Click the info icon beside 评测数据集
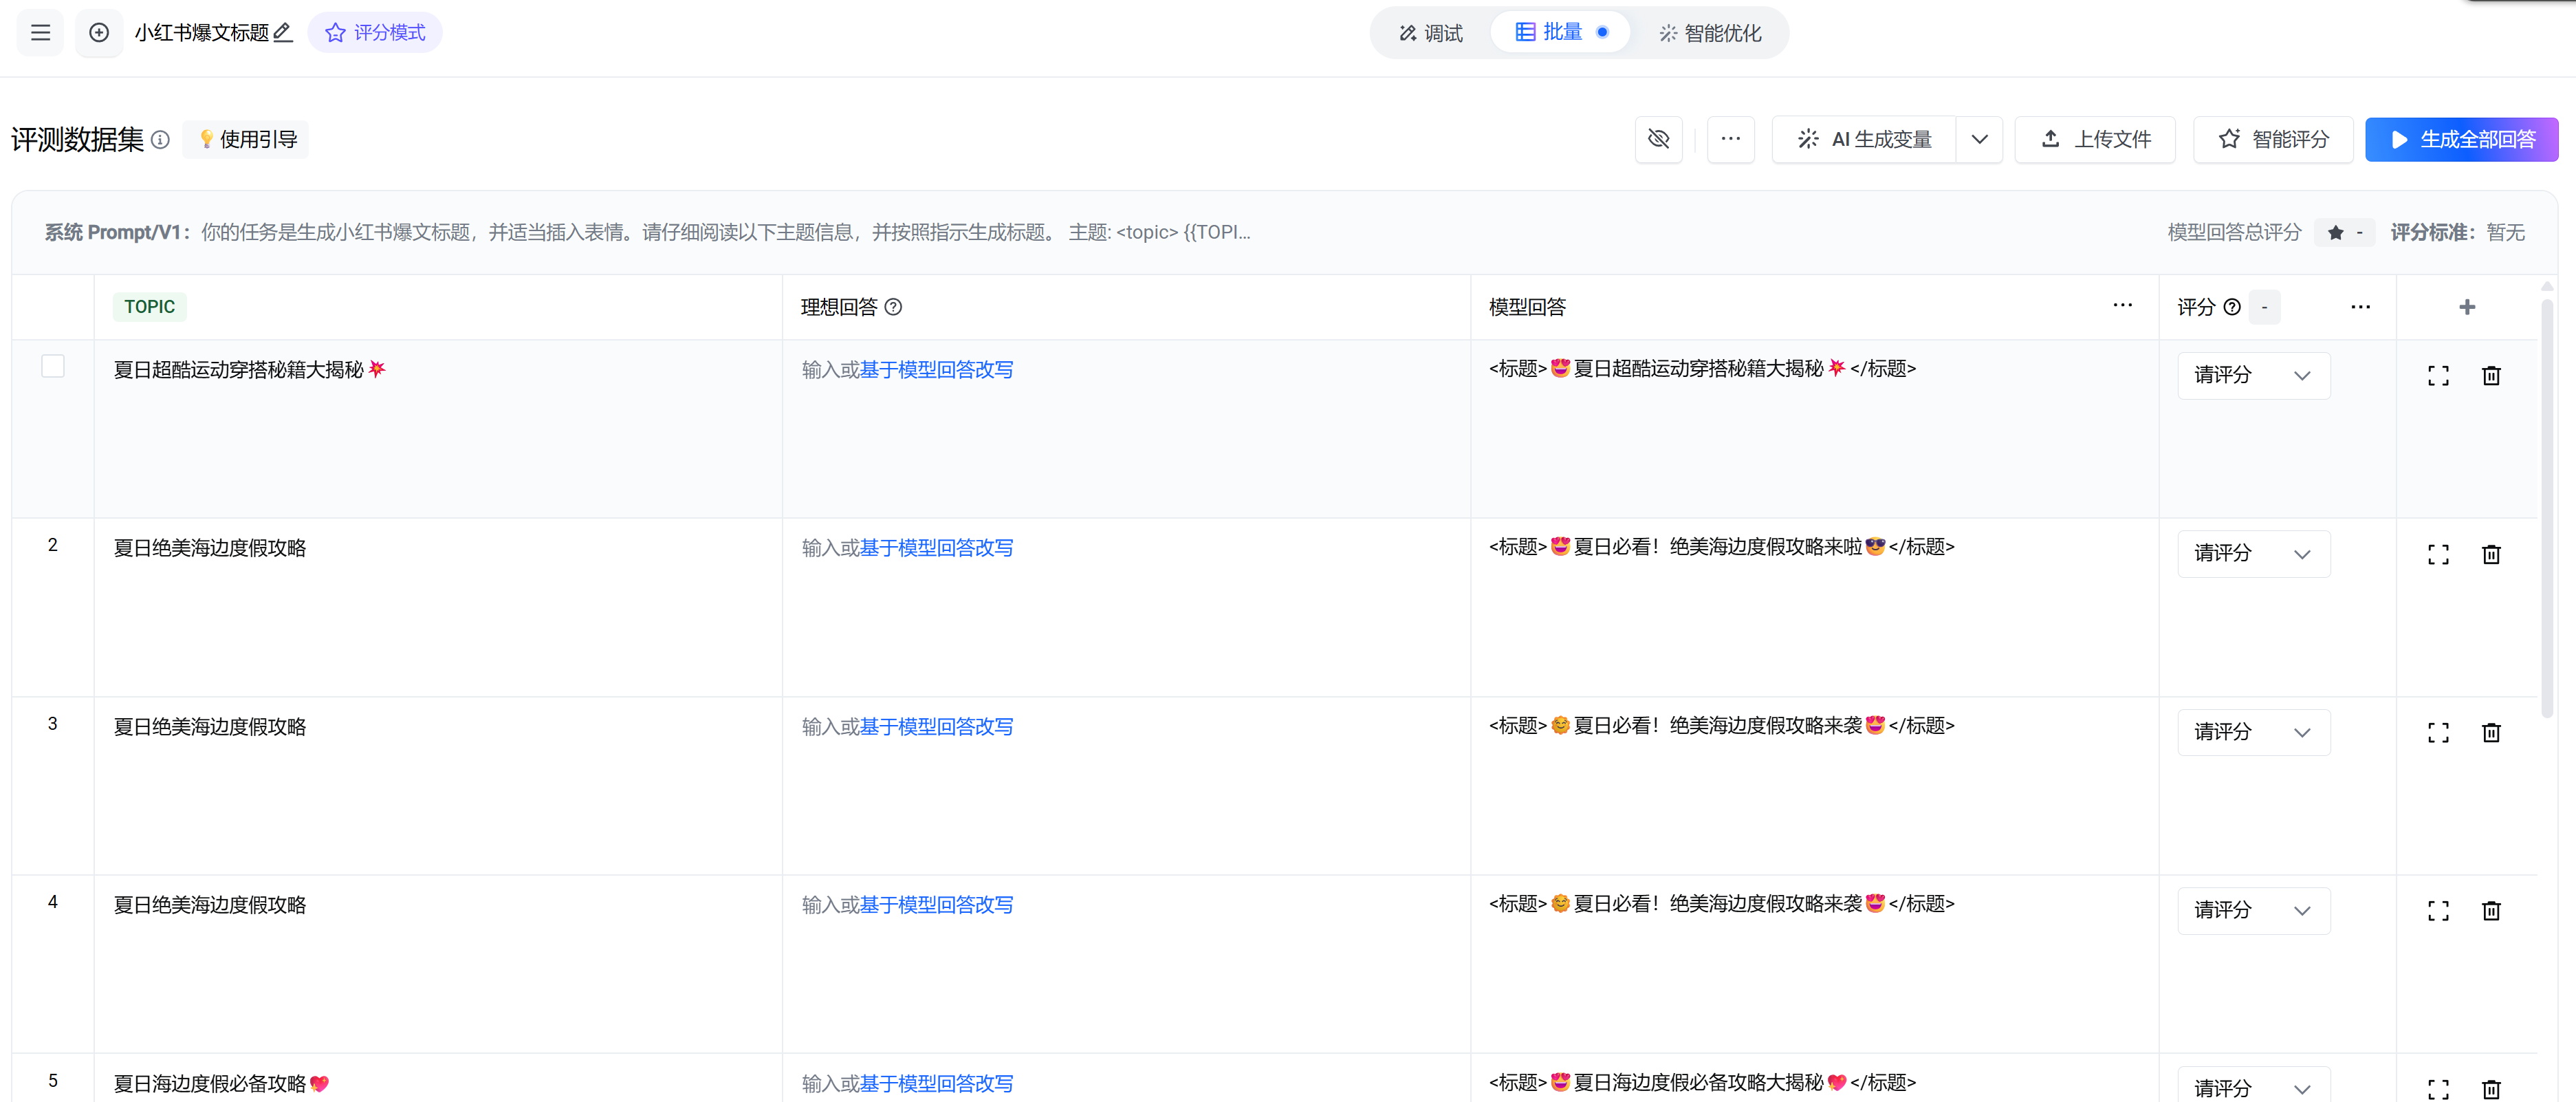2576x1102 pixels. (x=160, y=139)
